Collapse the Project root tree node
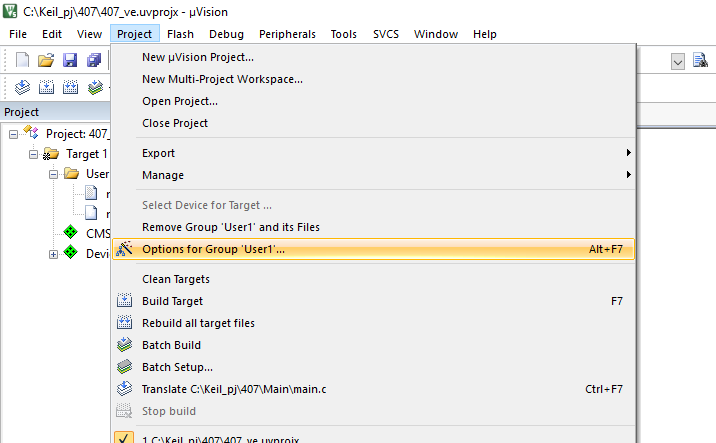Image resolution: width=716 pixels, height=443 pixels. pyautogui.click(x=13, y=134)
